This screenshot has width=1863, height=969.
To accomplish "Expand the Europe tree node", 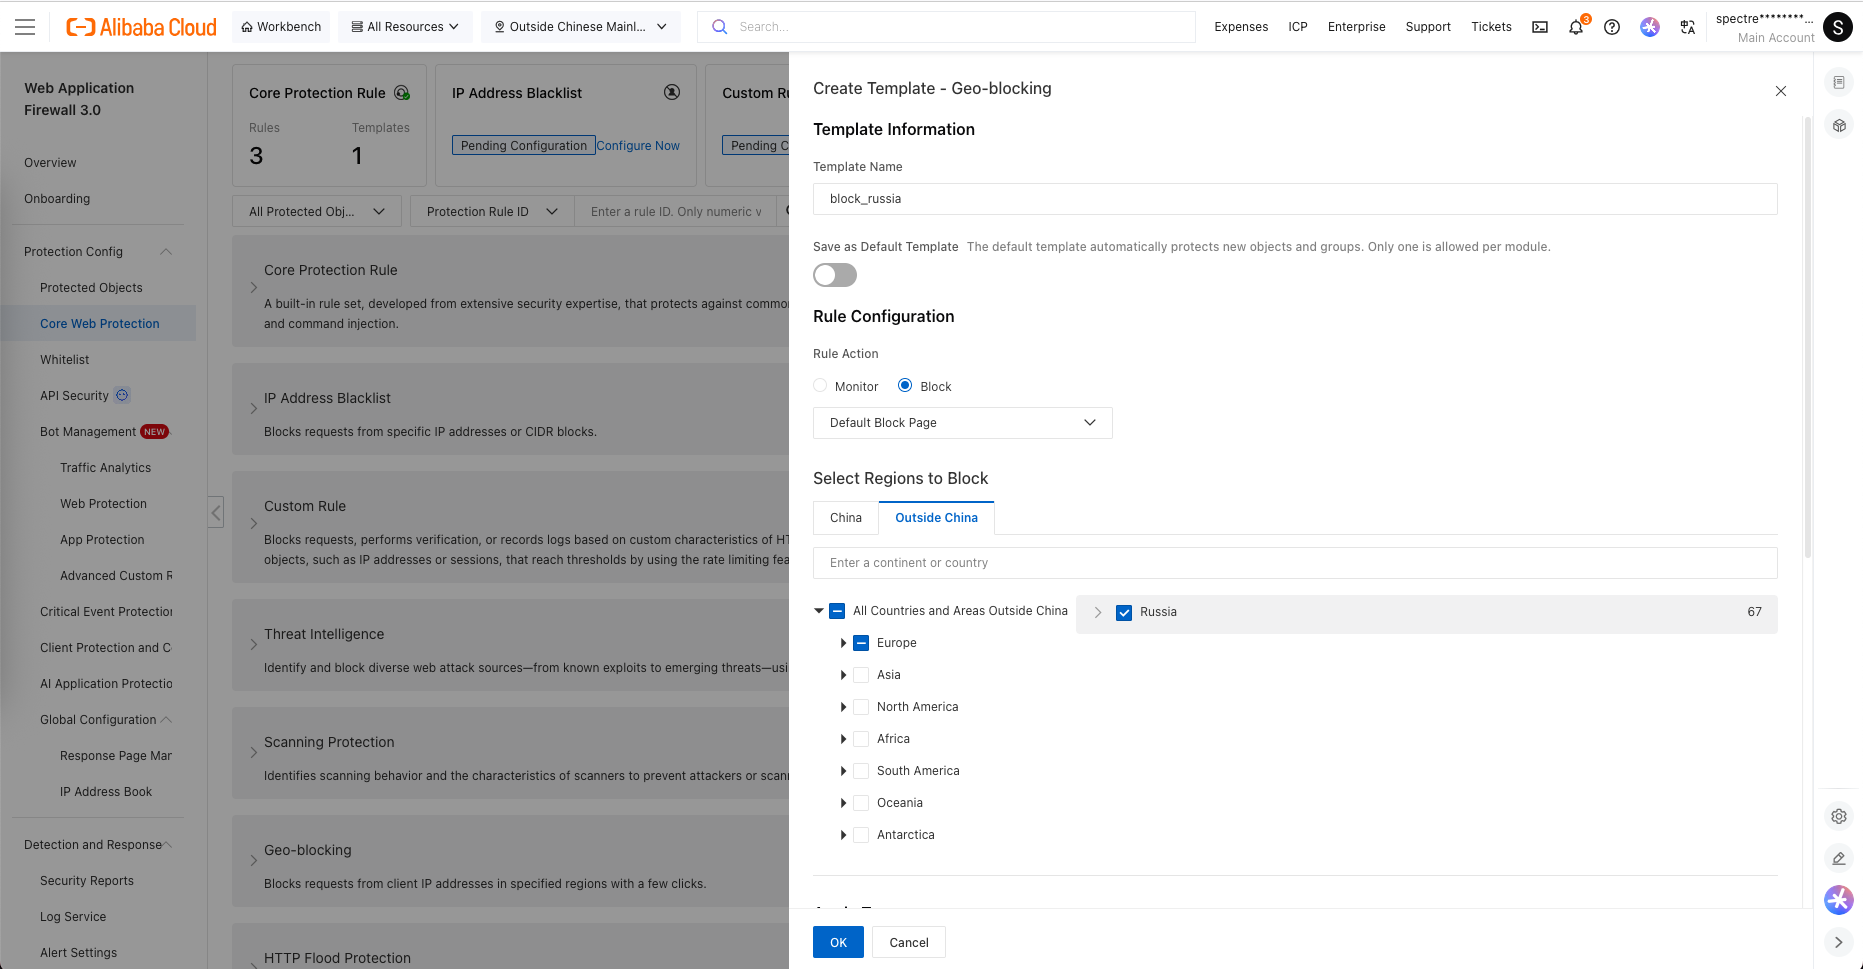I will pyautogui.click(x=843, y=643).
